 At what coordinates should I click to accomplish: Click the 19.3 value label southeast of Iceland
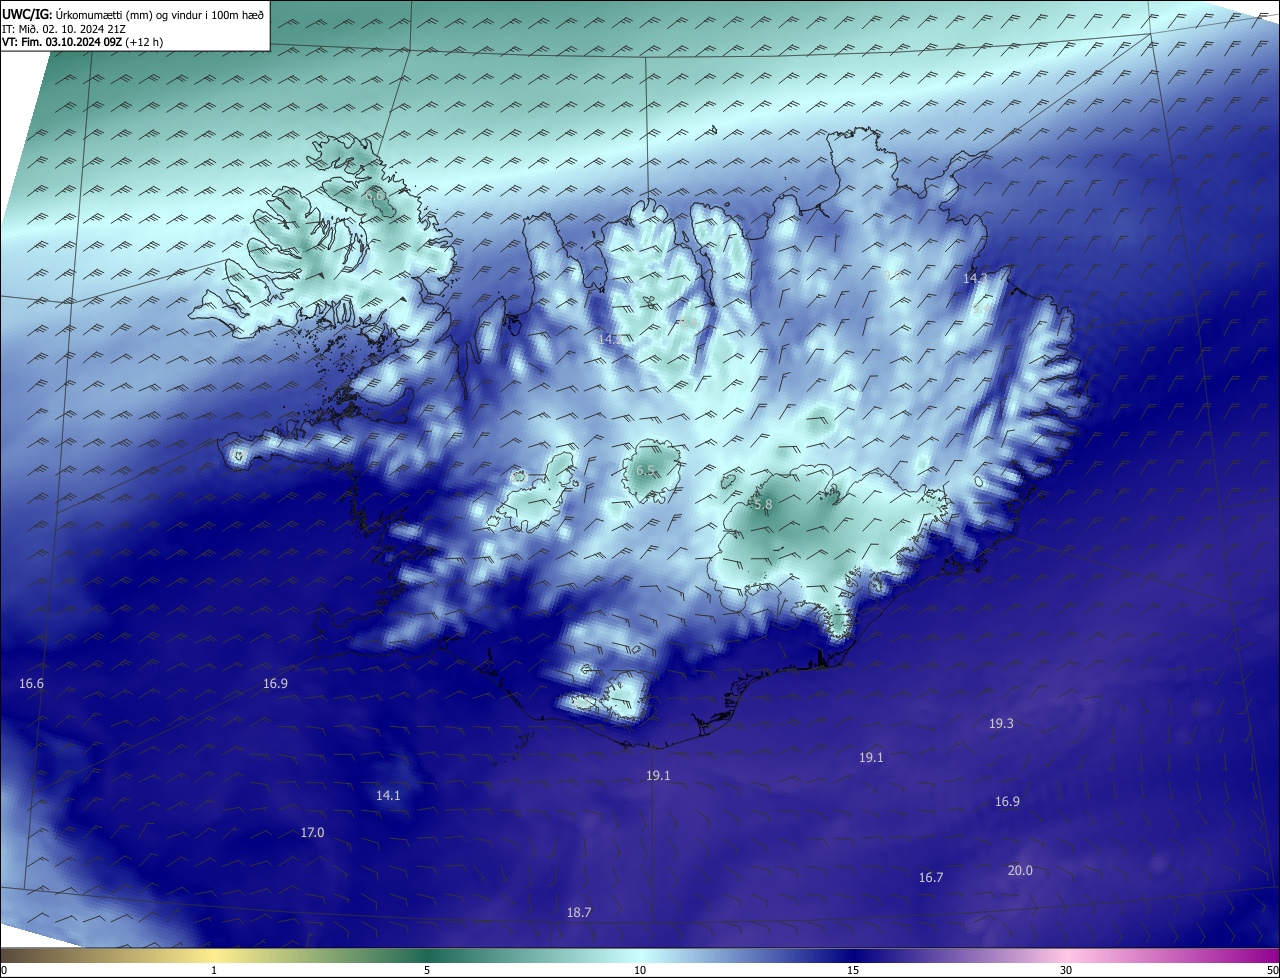(x=1001, y=724)
